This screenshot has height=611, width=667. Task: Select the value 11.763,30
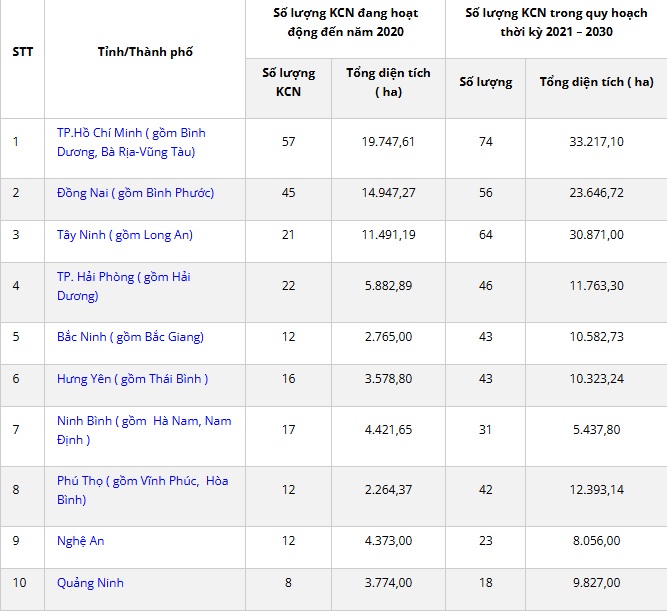click(596, 286)
